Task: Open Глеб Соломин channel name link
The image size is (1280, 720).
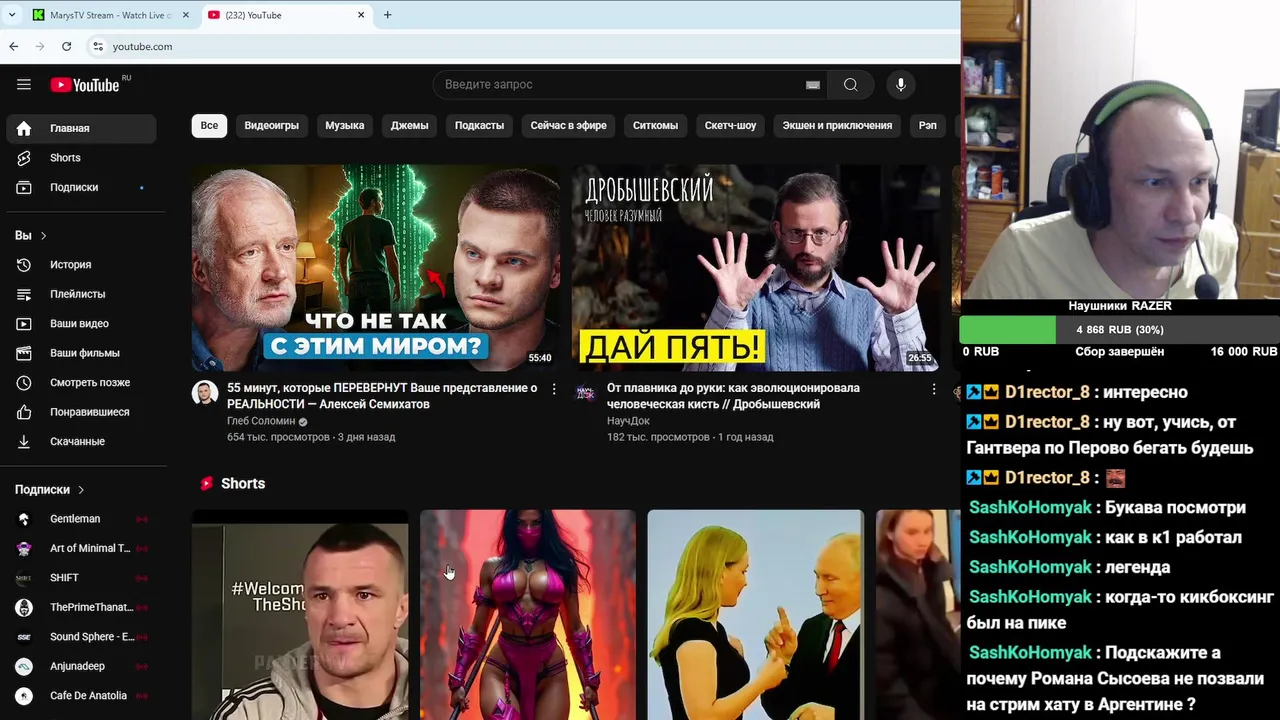Action: click(x=261, y=421)
